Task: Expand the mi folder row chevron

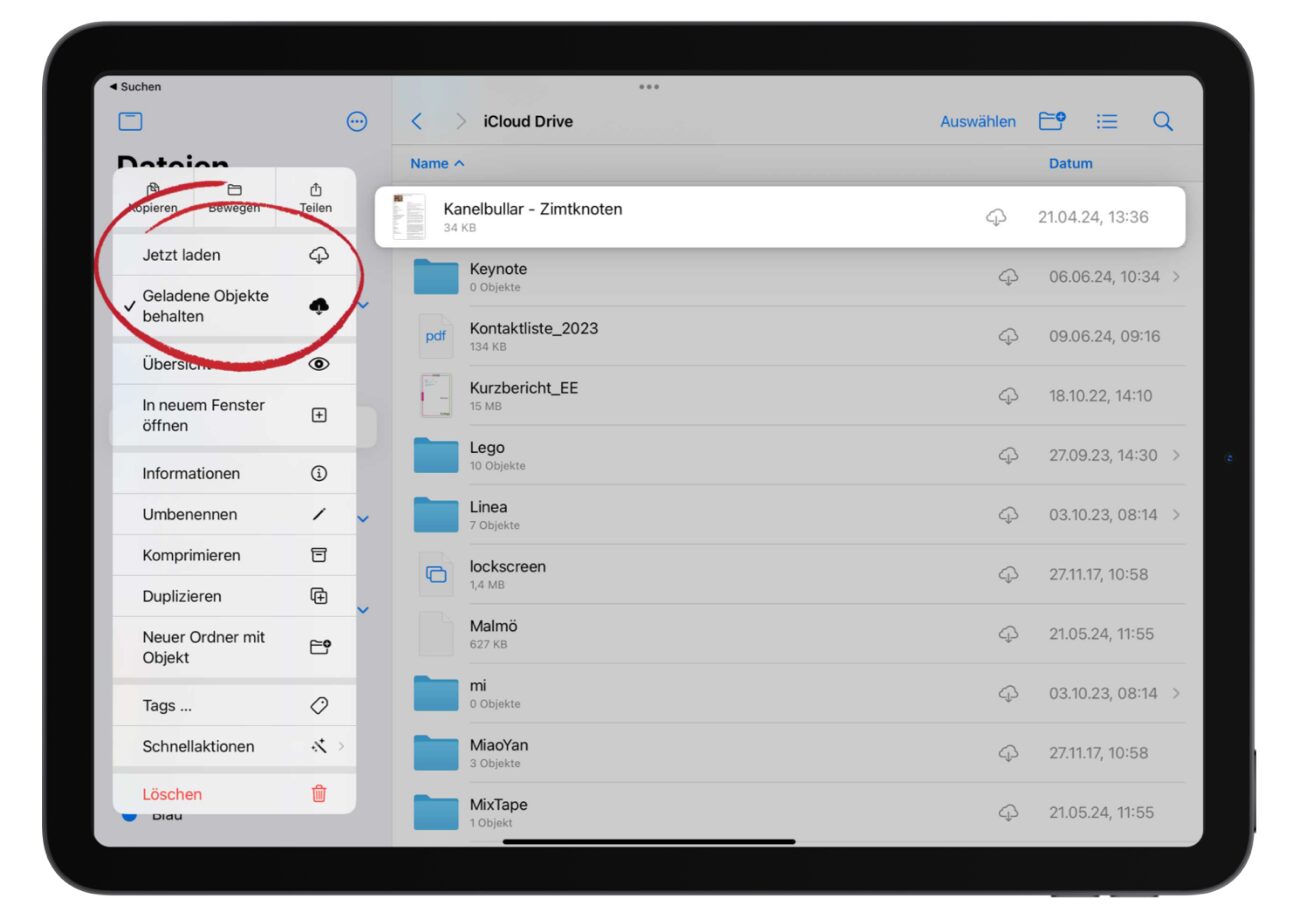Action: tap(1176, 693)
